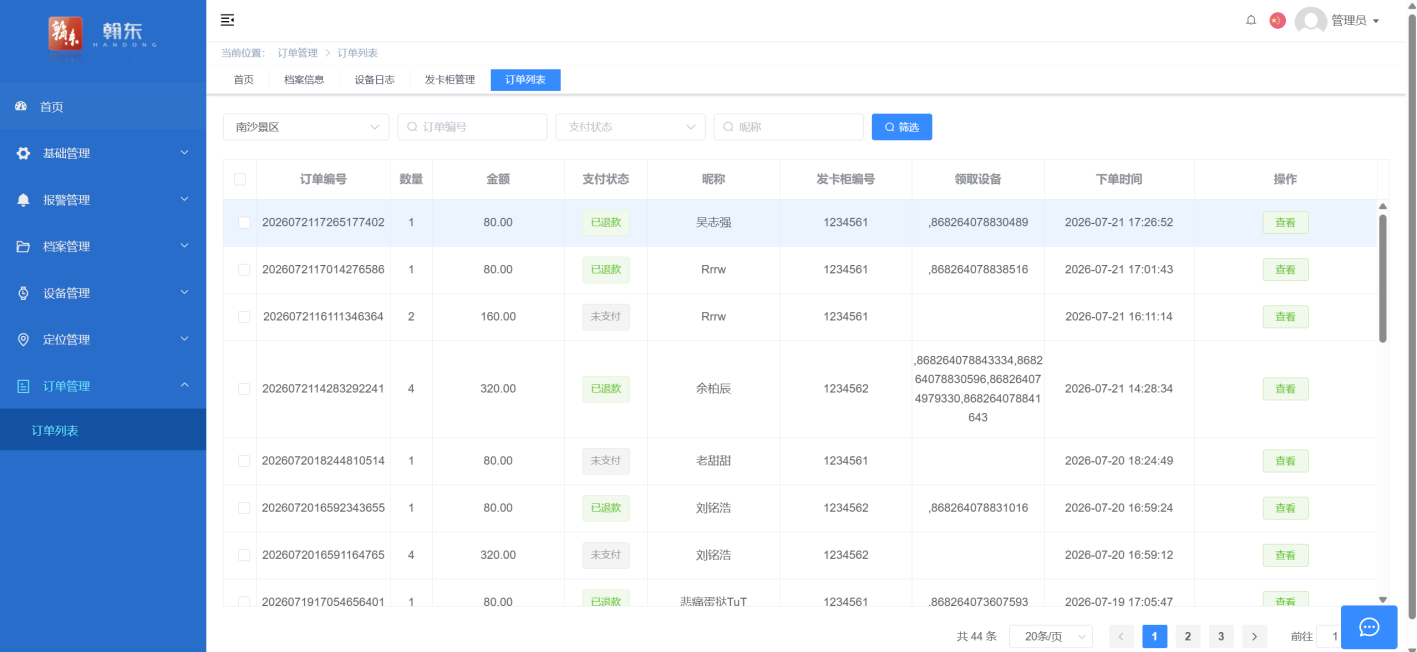Select checkbox for order 2026072016591164765
1417x652 pixels.
point(244,555)
